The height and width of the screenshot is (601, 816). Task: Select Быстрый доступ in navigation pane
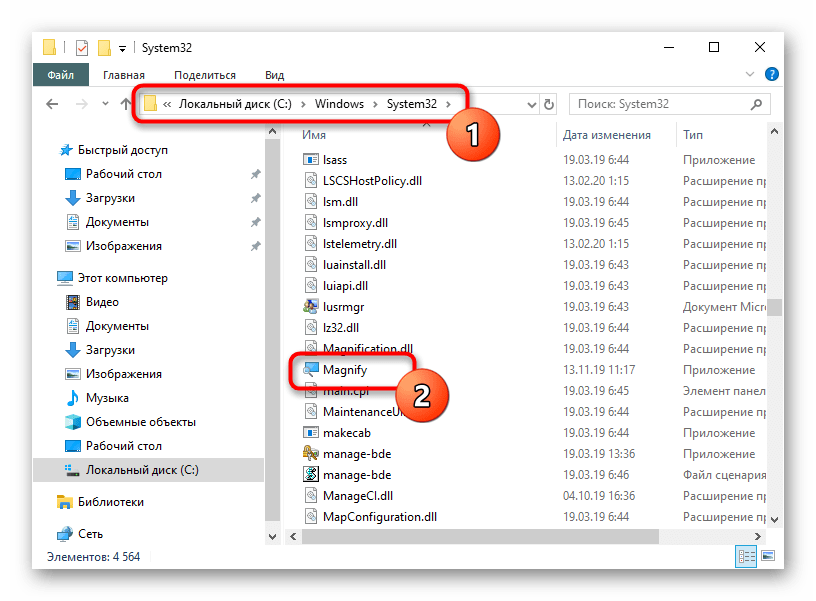coord(123,150)
